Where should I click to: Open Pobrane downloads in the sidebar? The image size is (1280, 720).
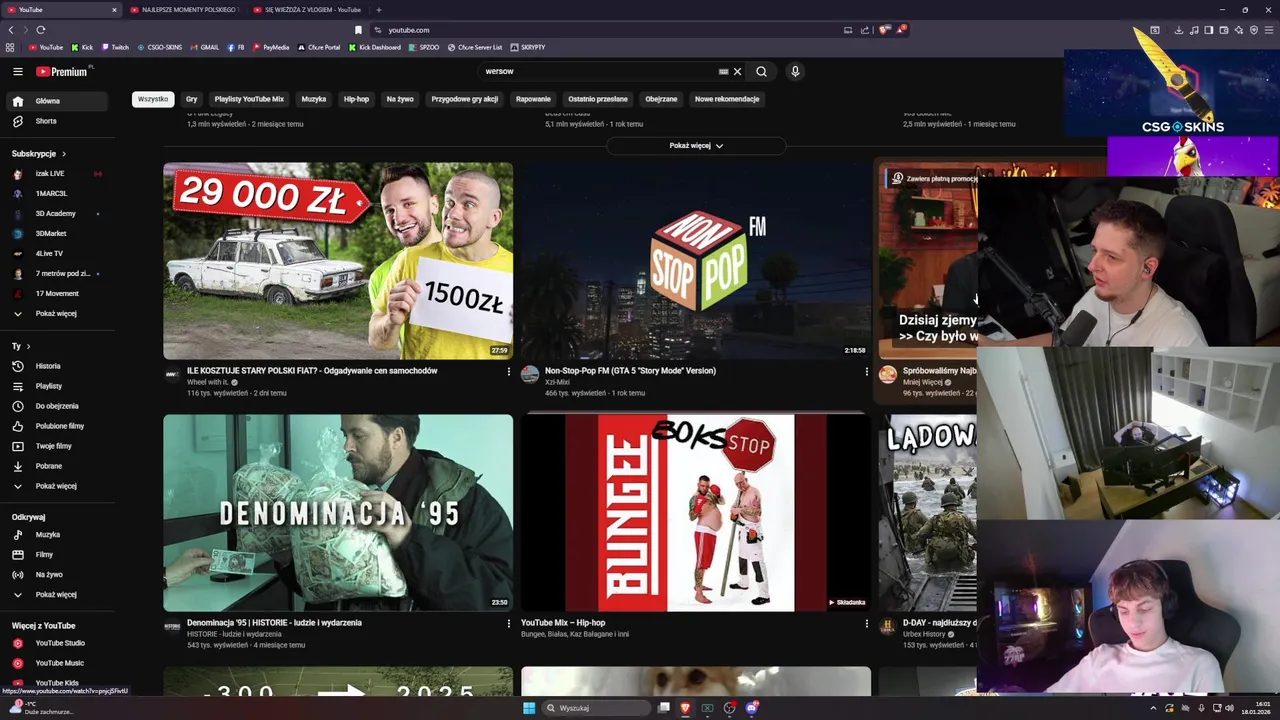pyautogui.click(x=58, y=466)
